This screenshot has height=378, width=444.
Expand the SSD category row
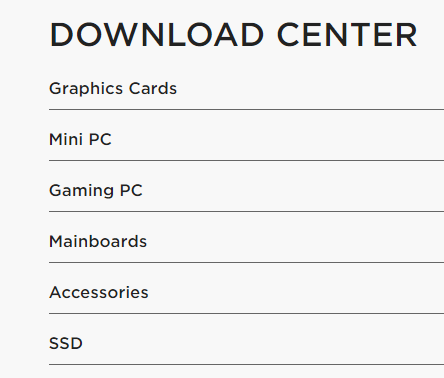(246, 344)
